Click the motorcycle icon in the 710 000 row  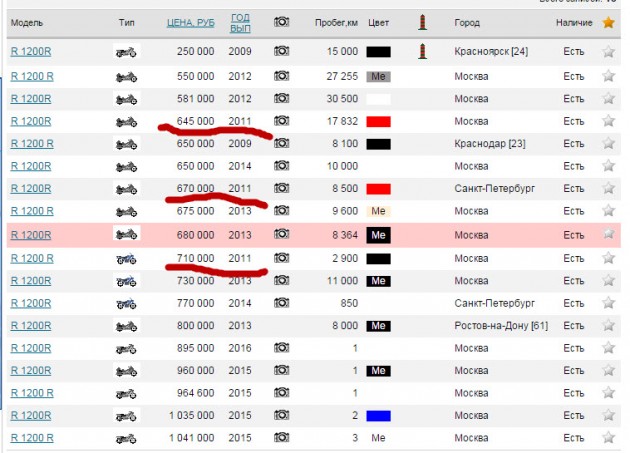[126, 258]
